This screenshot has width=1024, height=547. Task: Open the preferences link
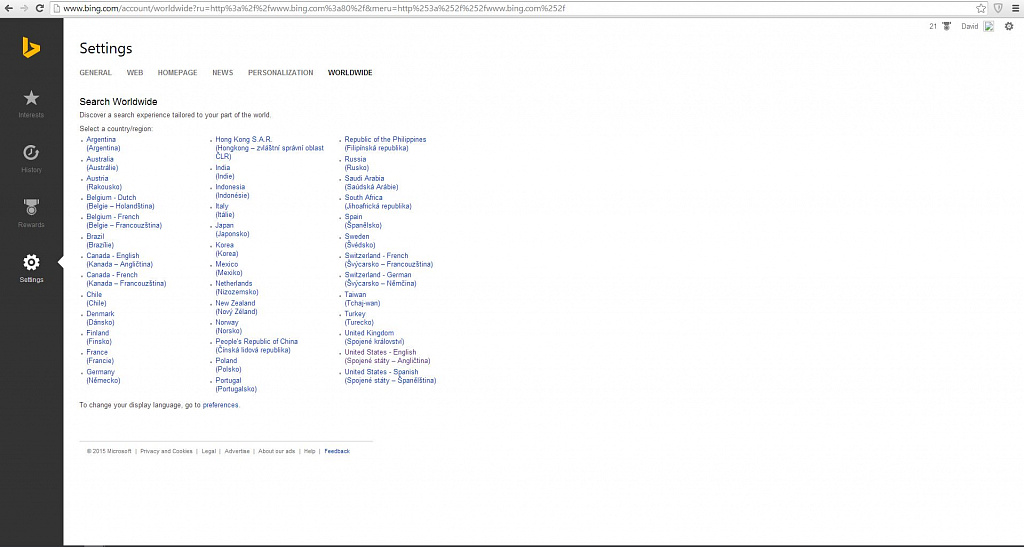(x=221, y=405)
